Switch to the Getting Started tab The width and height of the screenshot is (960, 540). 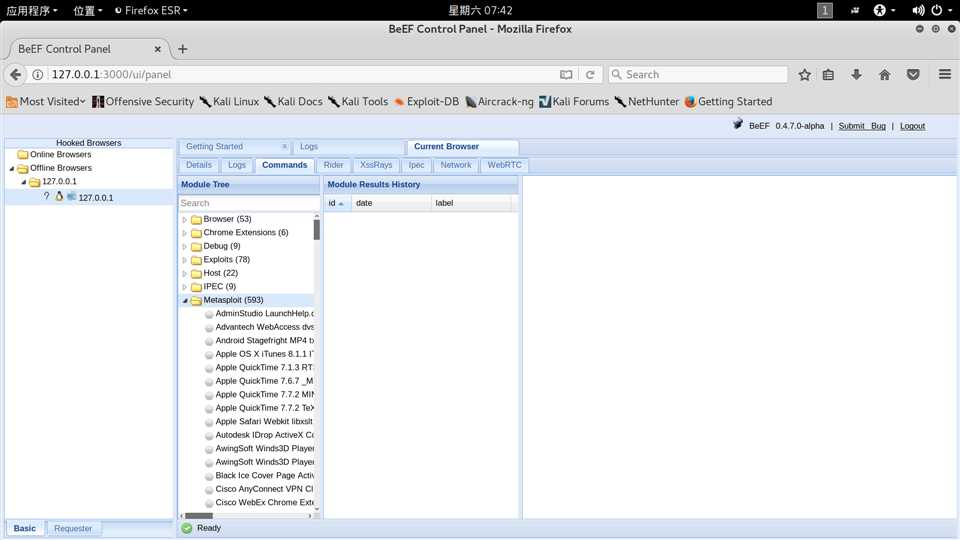(214, 146)
